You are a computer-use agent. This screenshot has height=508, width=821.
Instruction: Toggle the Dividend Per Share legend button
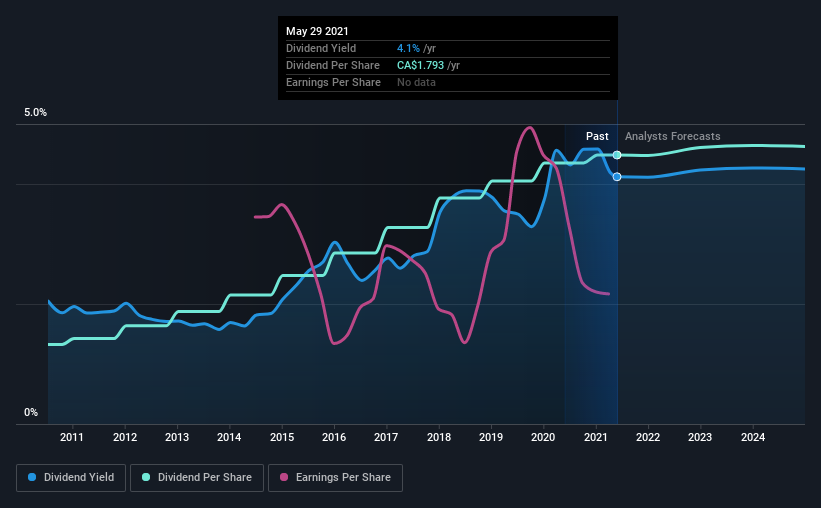pos(197,478)
